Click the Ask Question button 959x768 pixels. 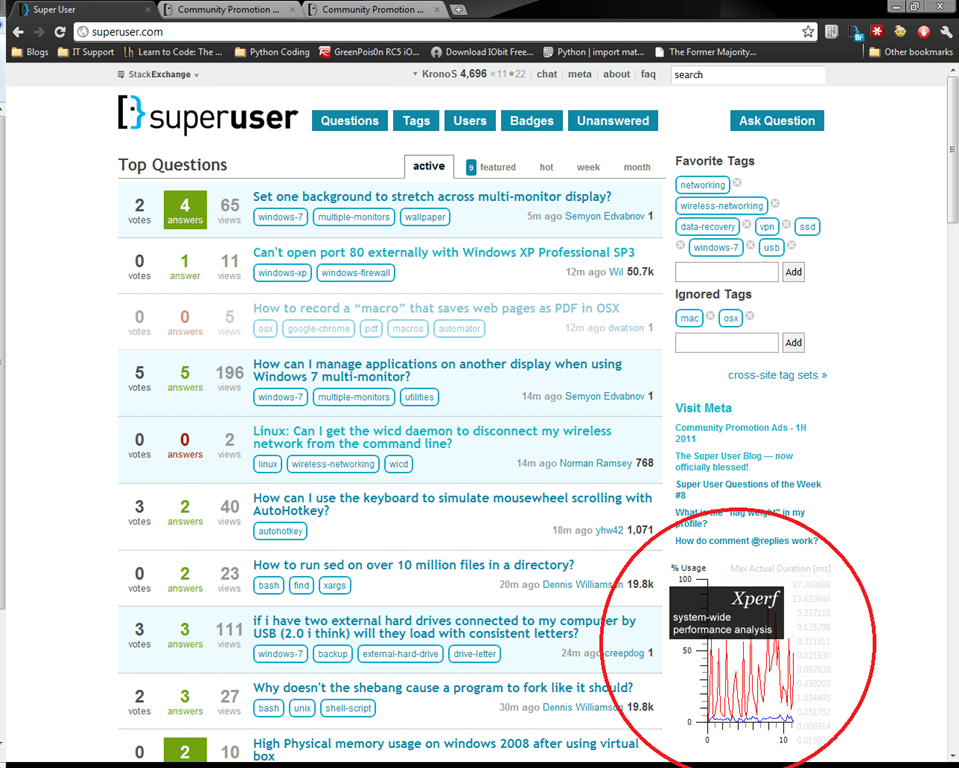click(x=777, y=120)
